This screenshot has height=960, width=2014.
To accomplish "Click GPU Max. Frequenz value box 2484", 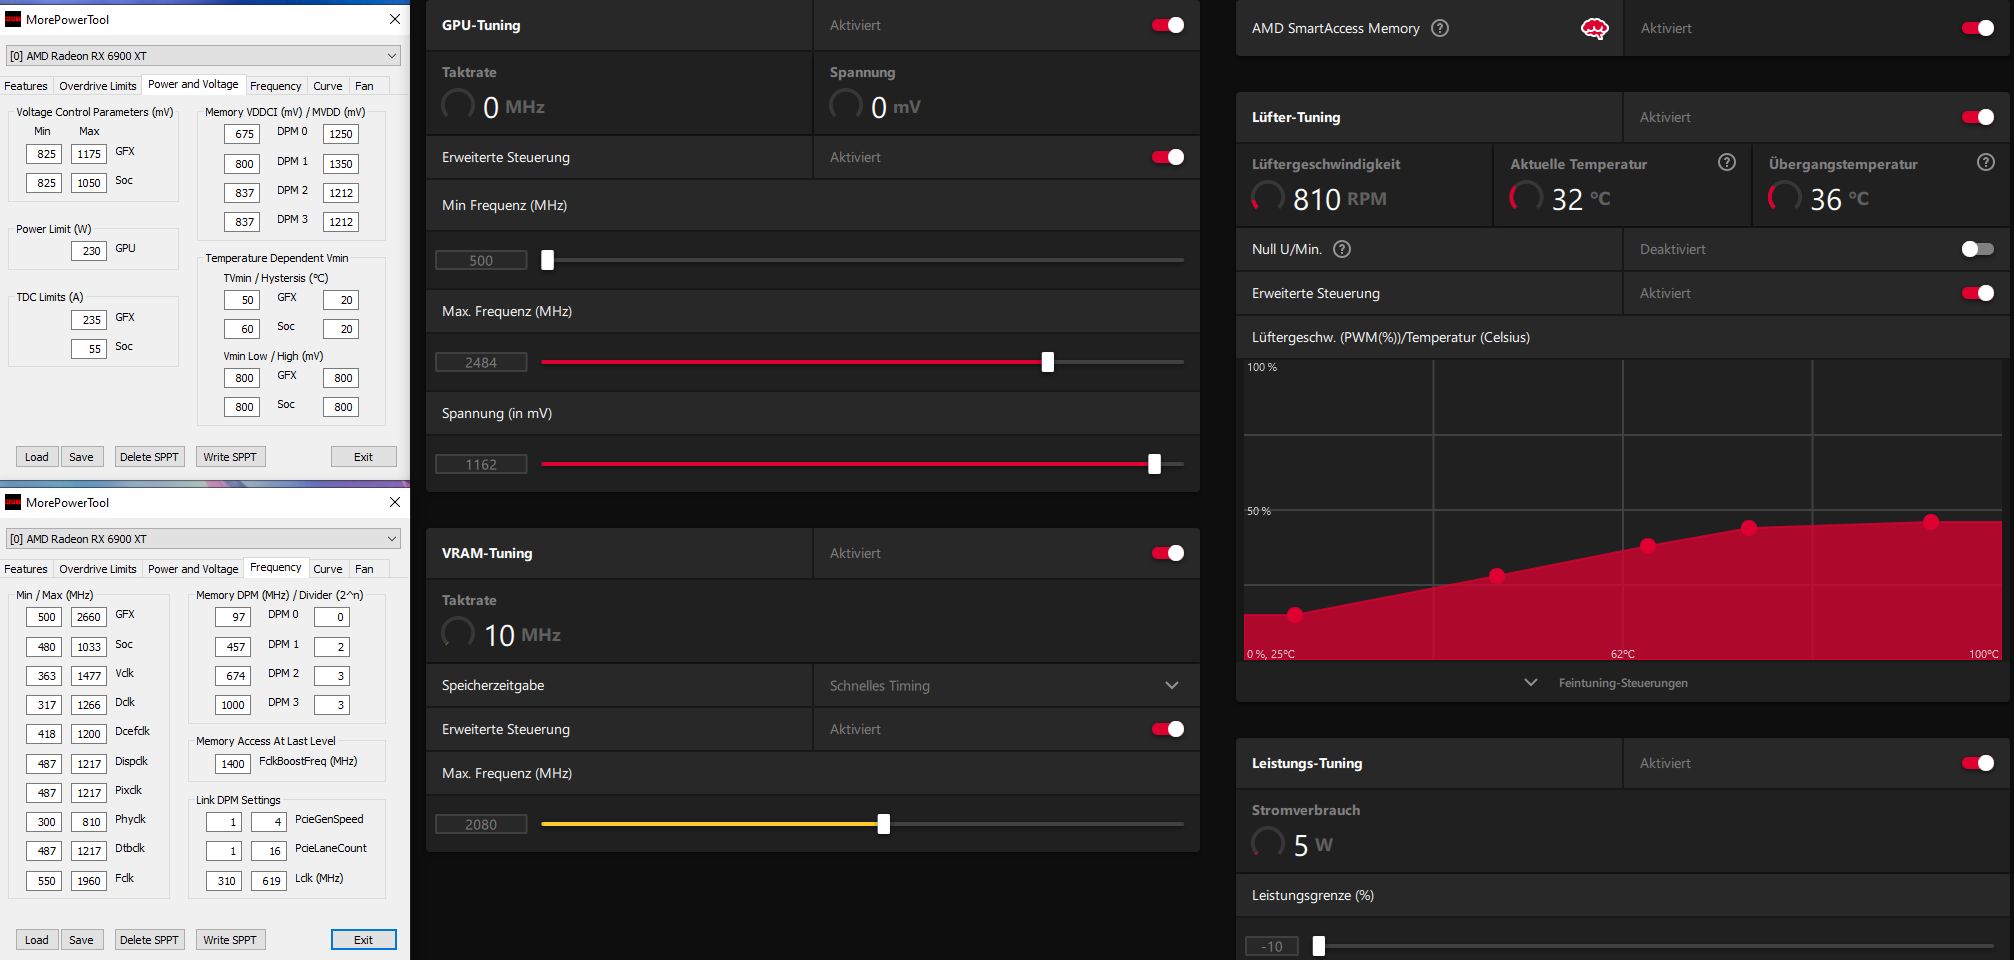I will (481, 362).
